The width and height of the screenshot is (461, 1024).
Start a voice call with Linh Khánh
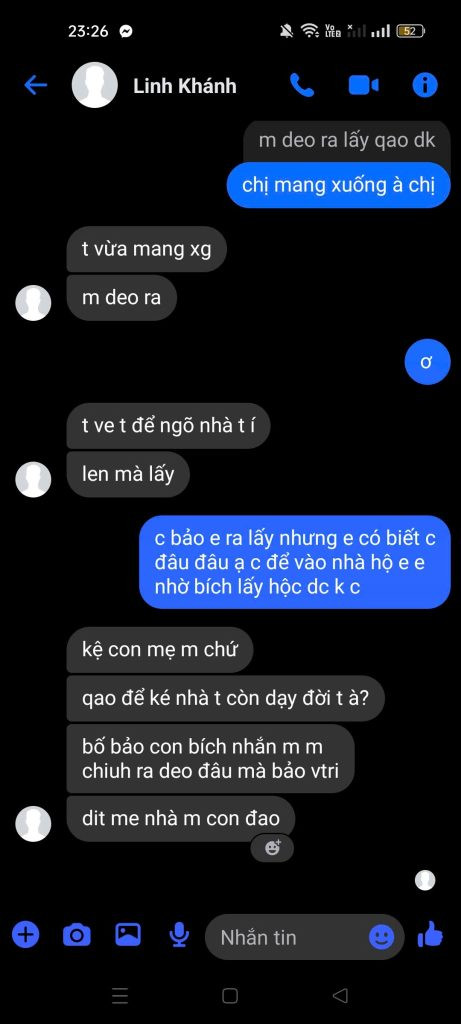coord(302,85)
